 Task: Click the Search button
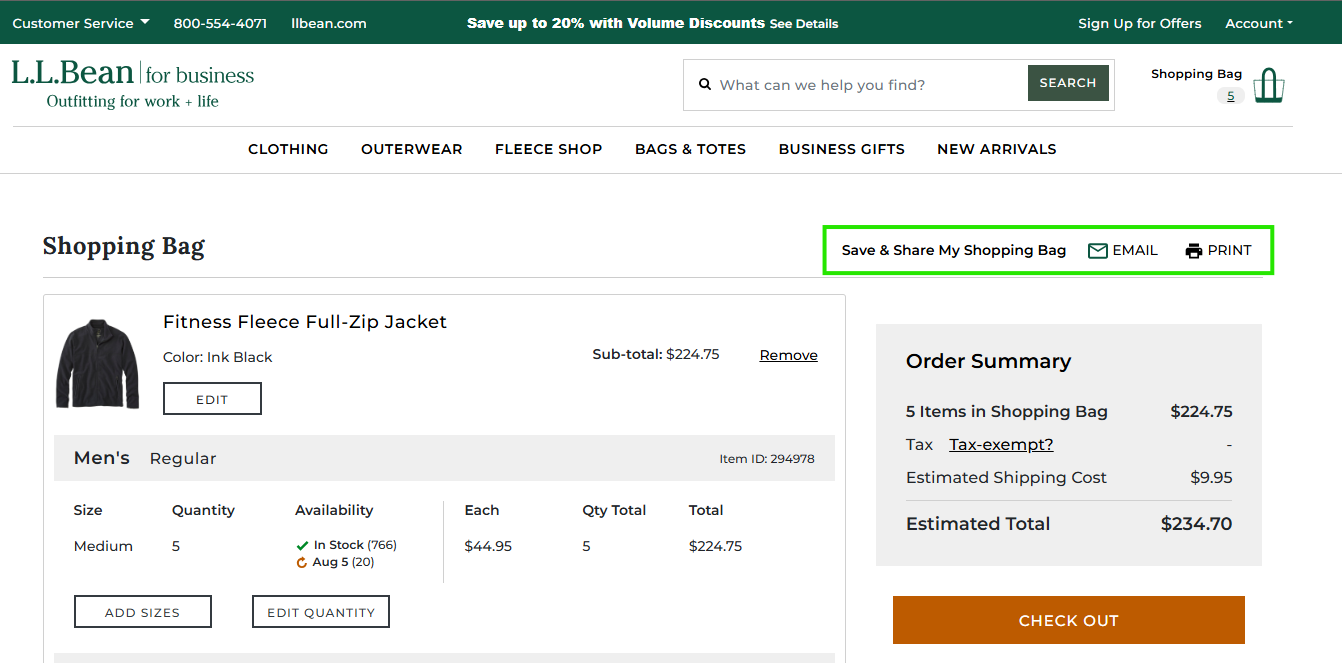coord(1068,83)
